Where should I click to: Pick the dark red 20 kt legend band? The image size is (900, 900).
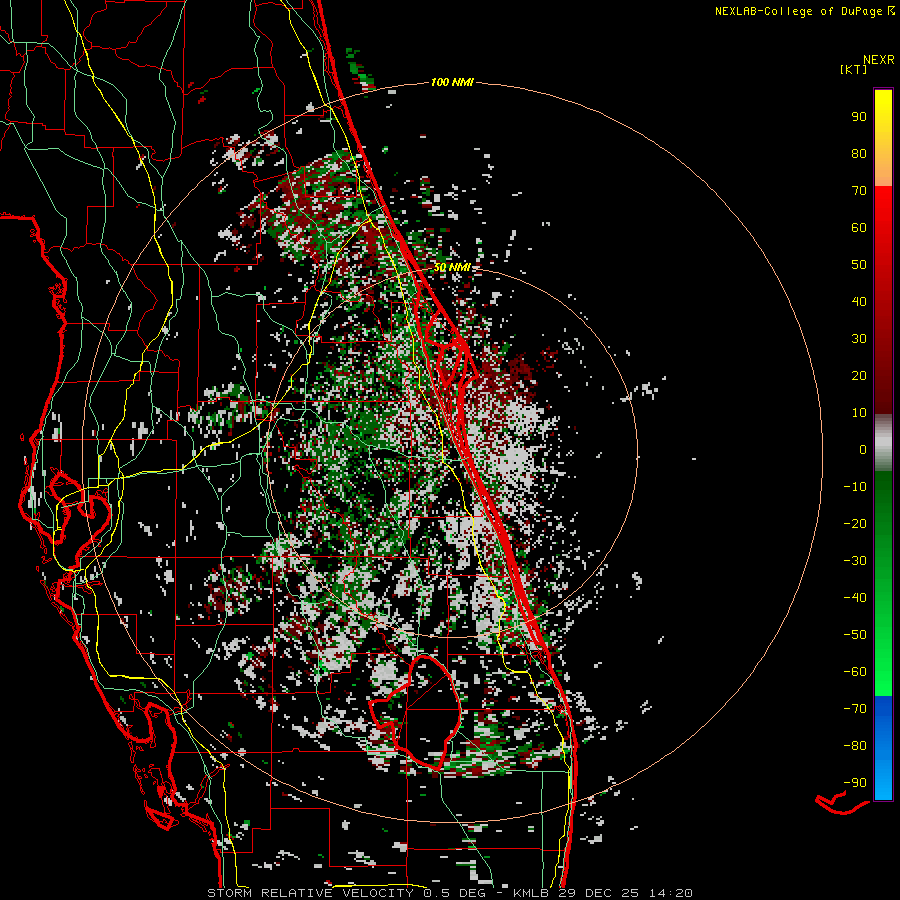(x=883, y=375)
